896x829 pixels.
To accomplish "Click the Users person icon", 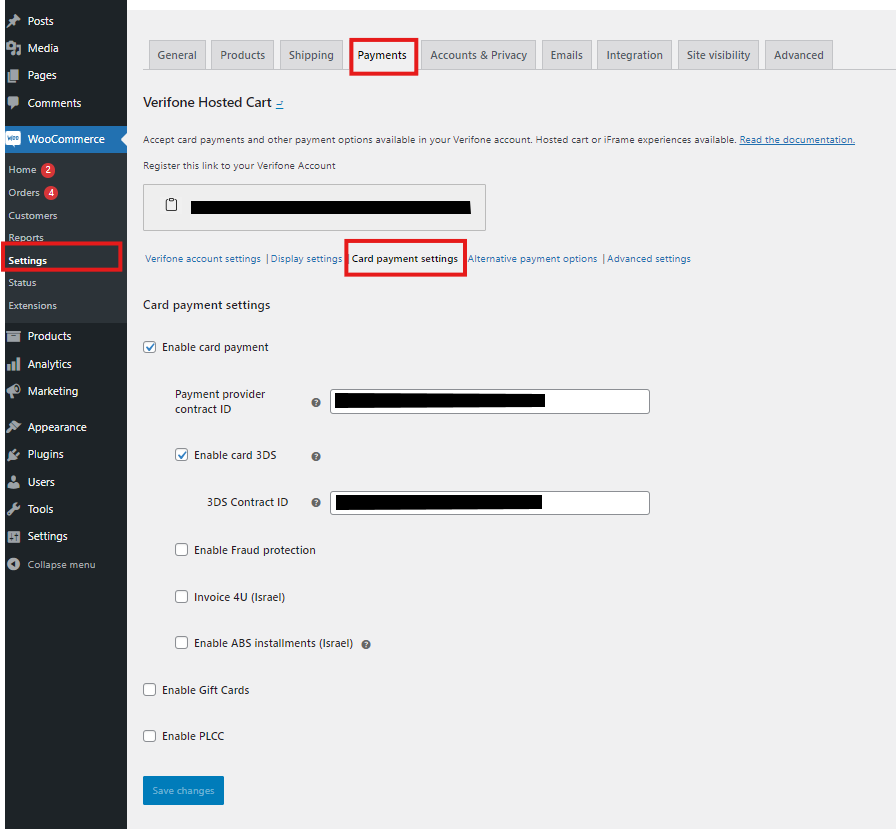I will point(14,482).
